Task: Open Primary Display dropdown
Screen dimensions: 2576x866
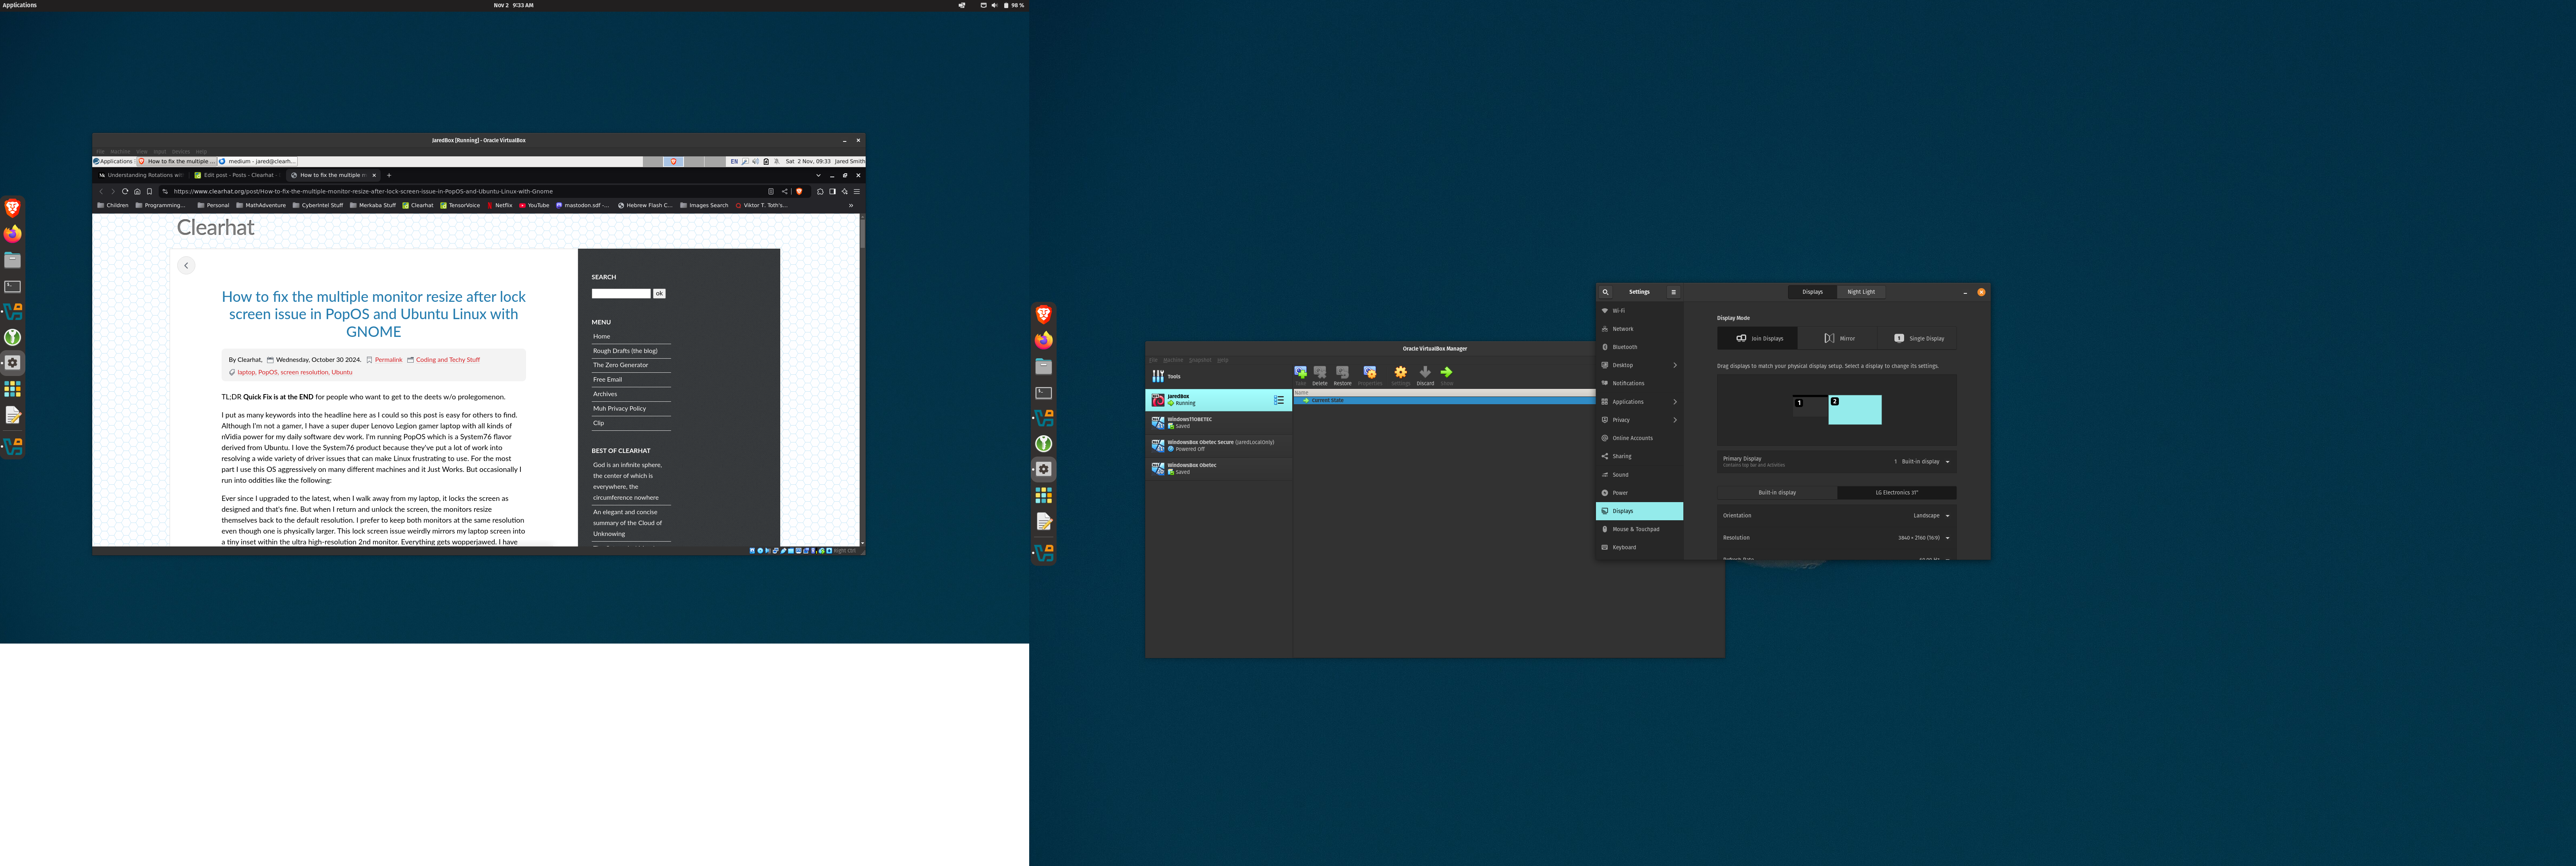Action: [x=1921, y=462]
